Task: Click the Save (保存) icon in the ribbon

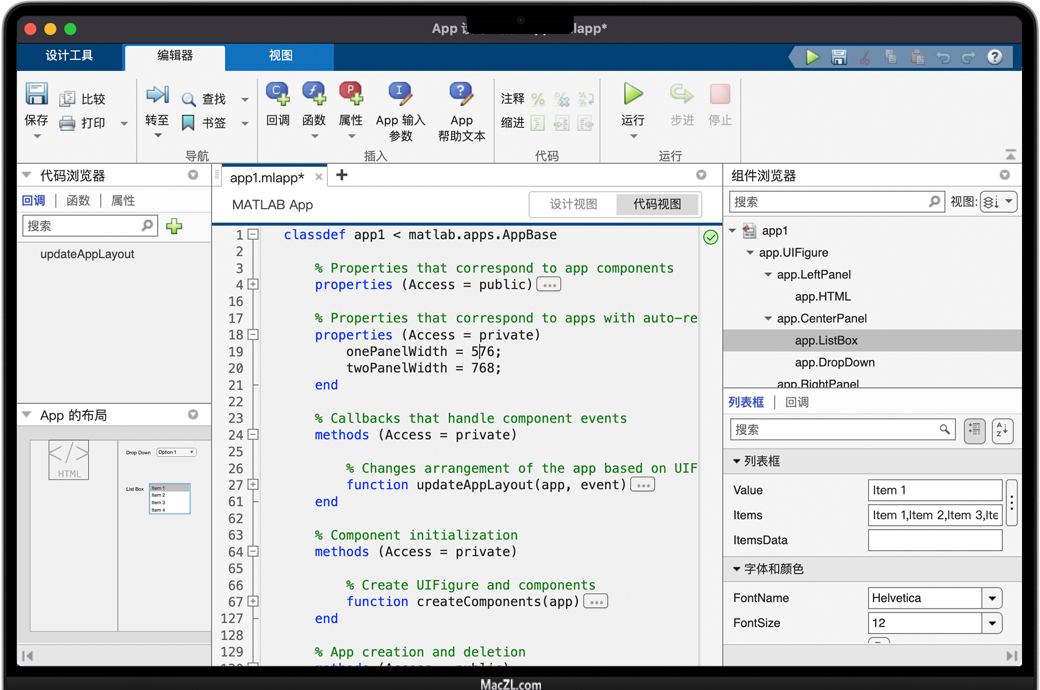Action: pyautogui.click(x=36, y=95)
